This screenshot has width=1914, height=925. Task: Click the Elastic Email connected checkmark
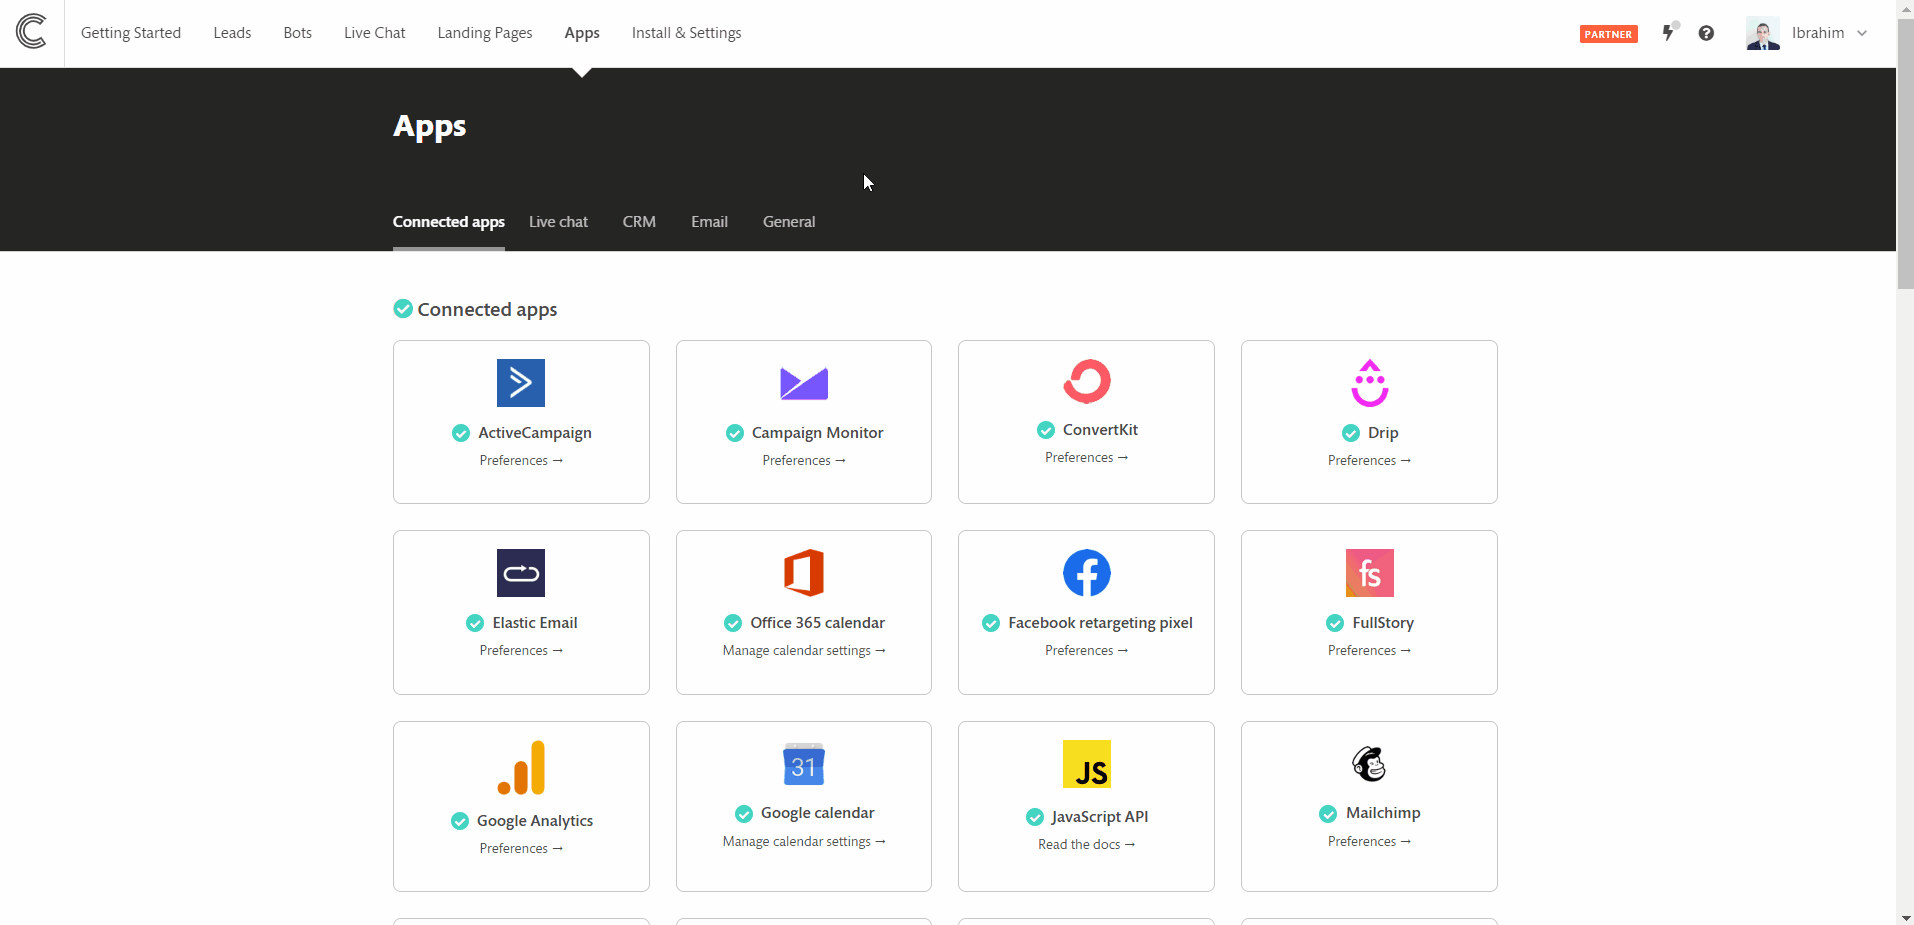(x=475, y=623)
